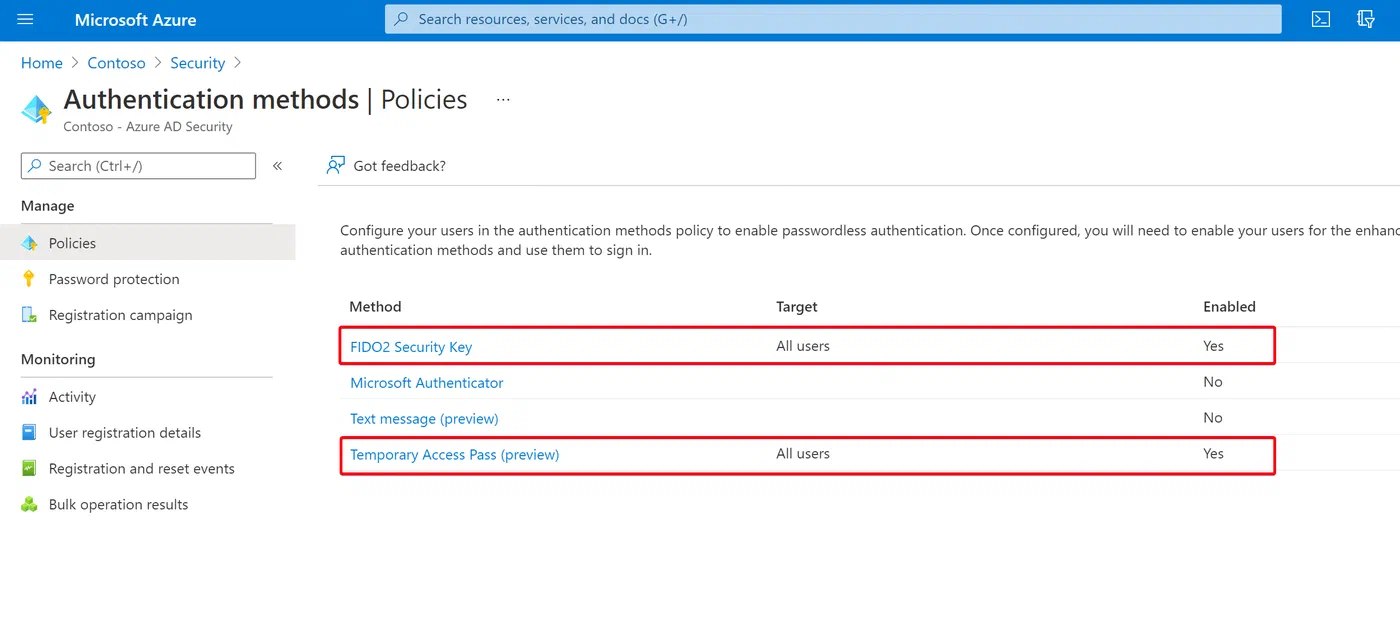Click the Got feedback person icon
The width and height of the screenshot is (1400, 626).
tap(336, 165)
